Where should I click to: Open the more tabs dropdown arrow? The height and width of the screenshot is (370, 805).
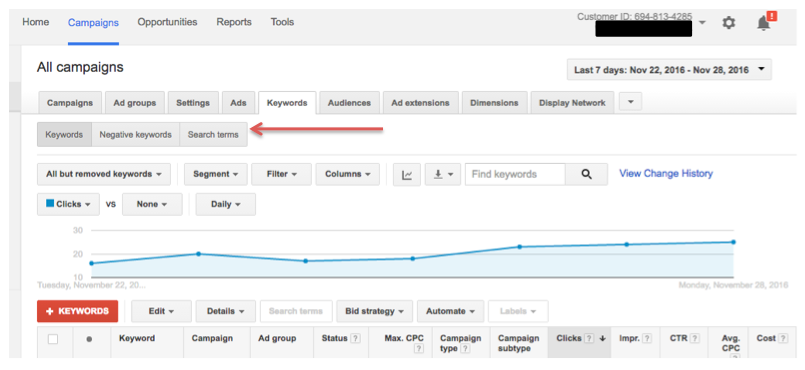click(x=630, y=102)
